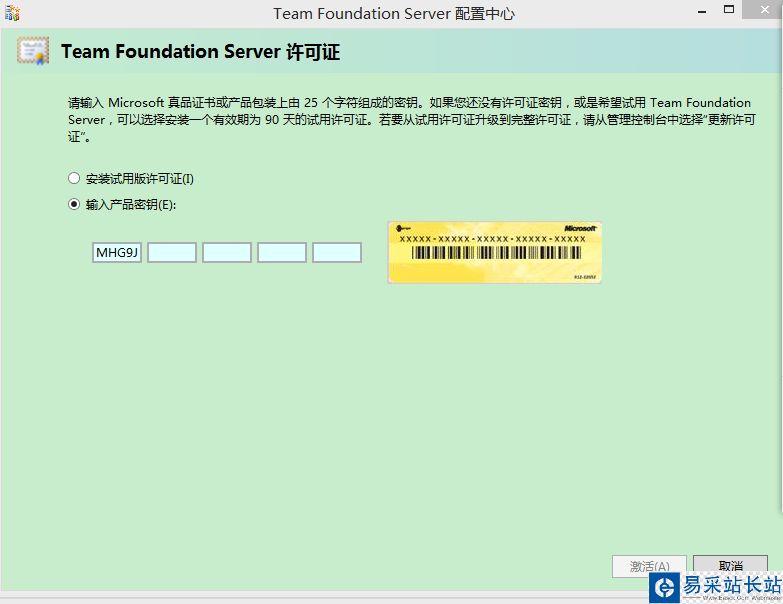783x604 pixels.
Task: Click the fourth product key field
Action: [x=282, y=253]
